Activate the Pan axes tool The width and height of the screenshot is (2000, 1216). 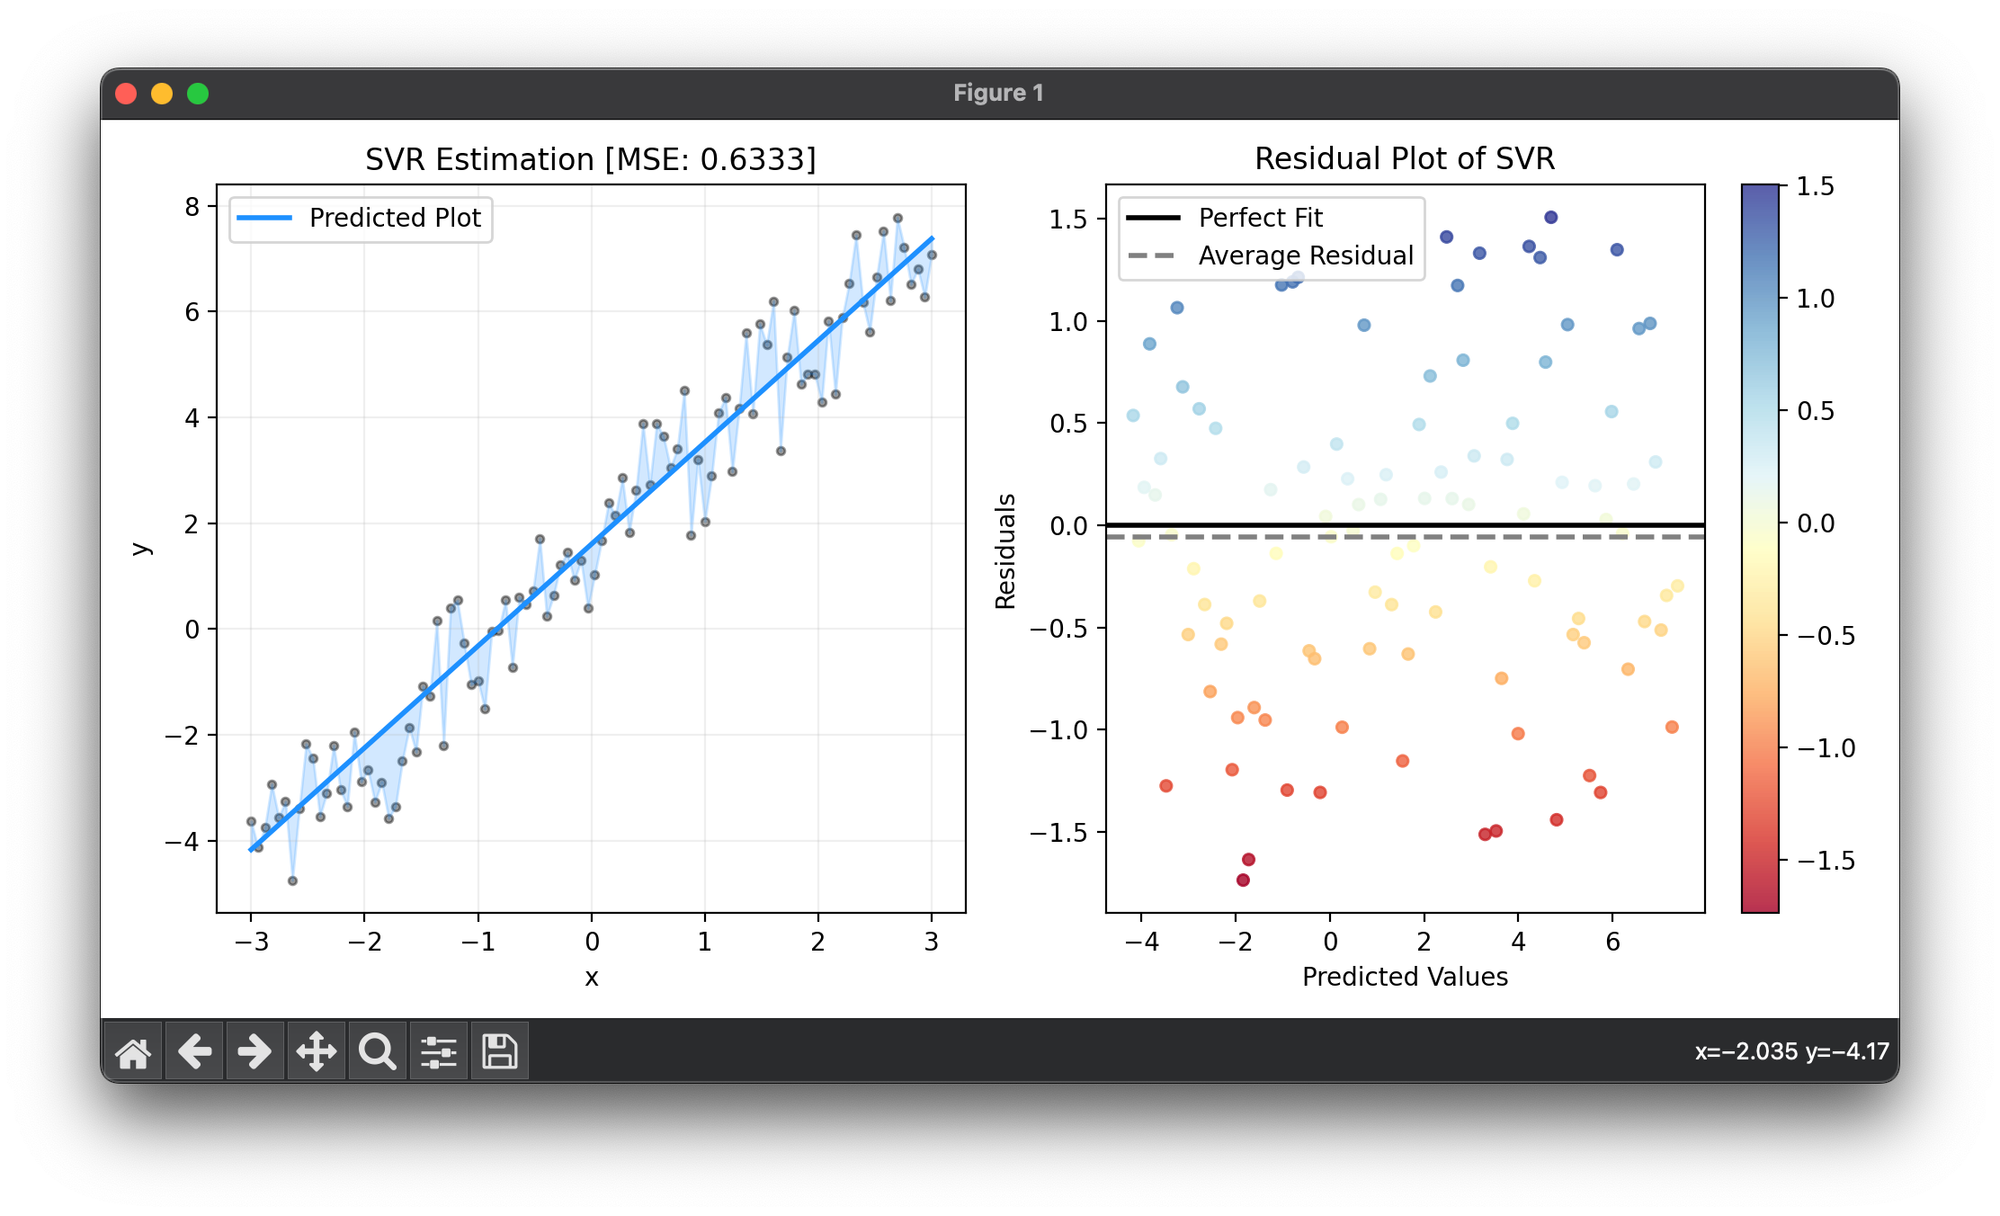[x=316, y=1052]
